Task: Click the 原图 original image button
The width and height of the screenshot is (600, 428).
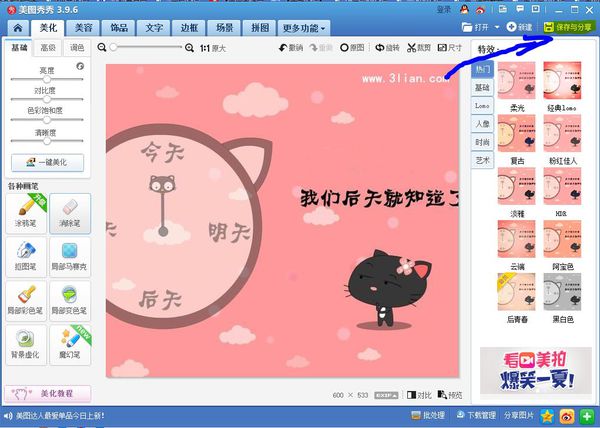Action: coord(352,48)
